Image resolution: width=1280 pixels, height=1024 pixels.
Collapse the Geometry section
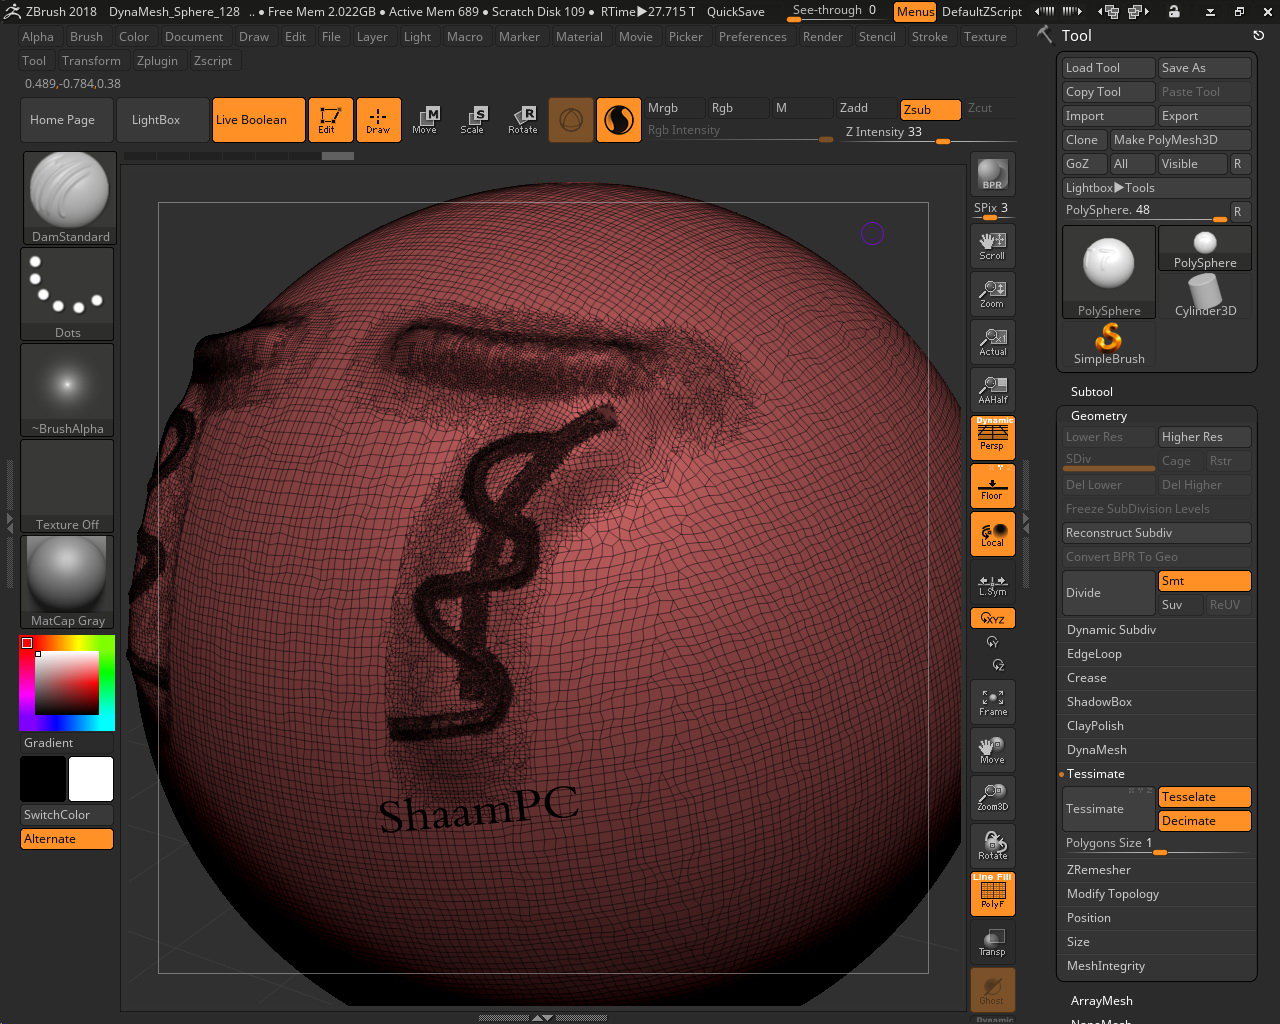pyautogui.click(x=1099, y=416)
